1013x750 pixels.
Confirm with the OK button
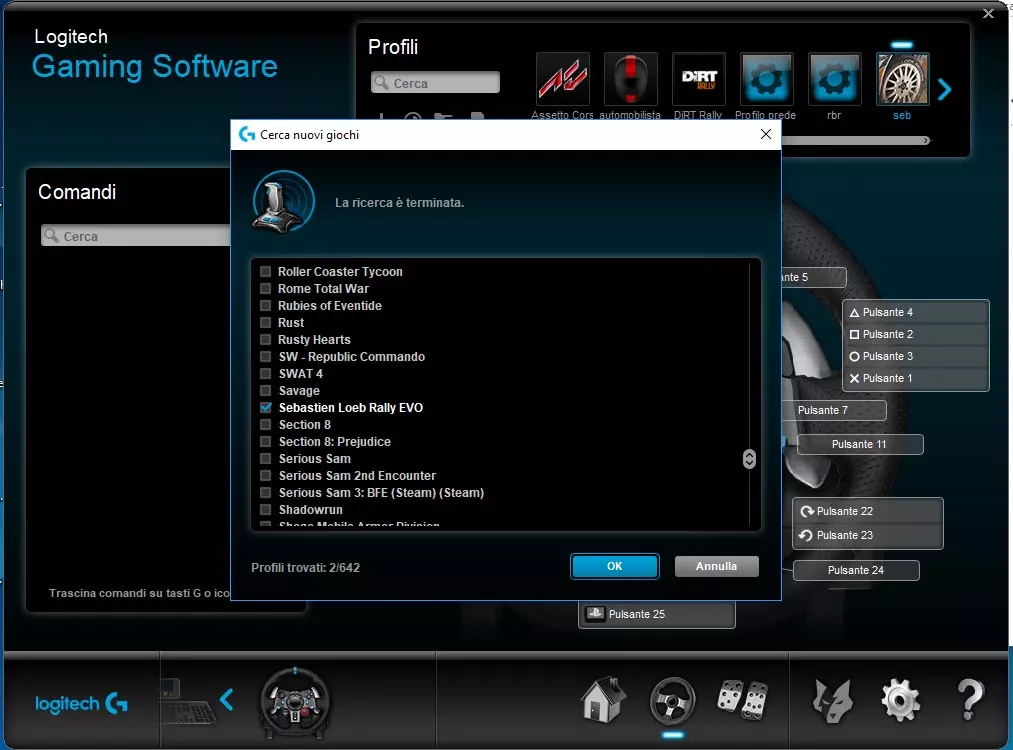(614, 566)
